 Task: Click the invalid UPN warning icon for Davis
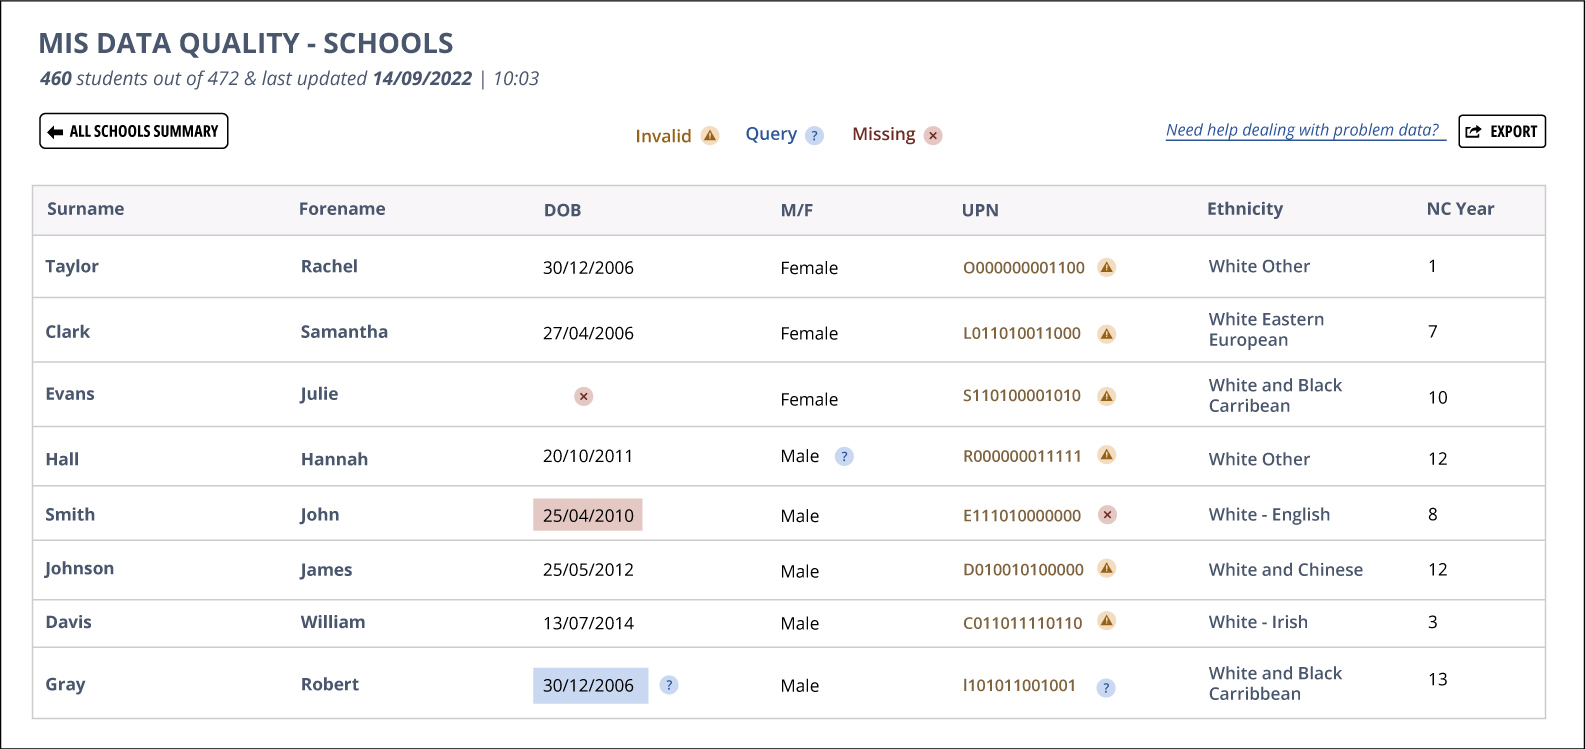tap(1107, 621)
